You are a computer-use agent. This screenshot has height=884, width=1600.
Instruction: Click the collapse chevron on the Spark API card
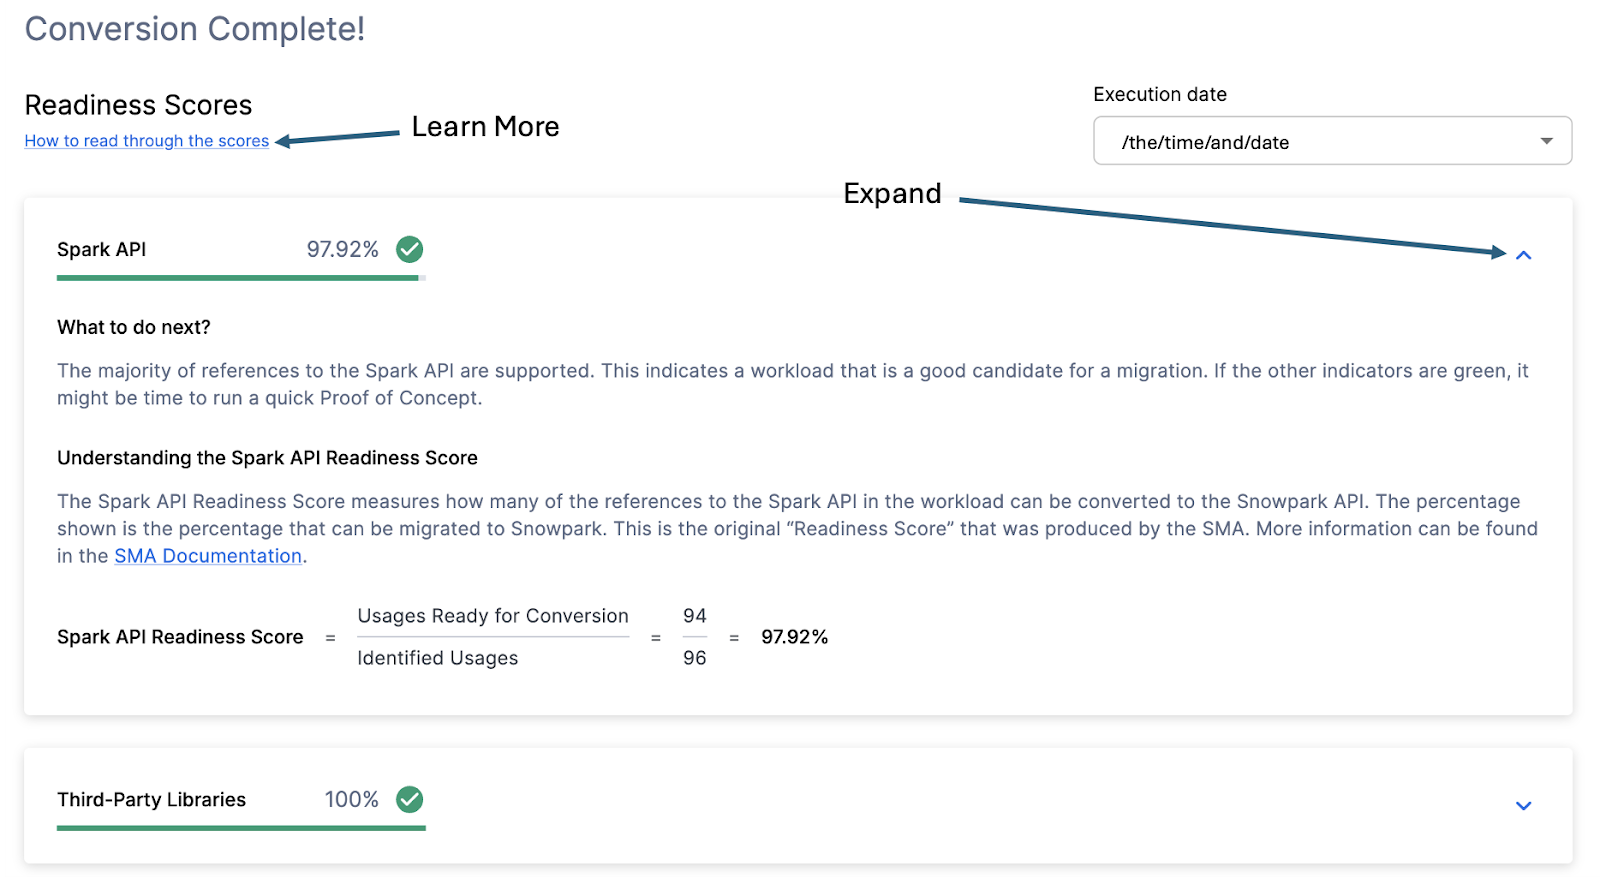point(1524,256)
